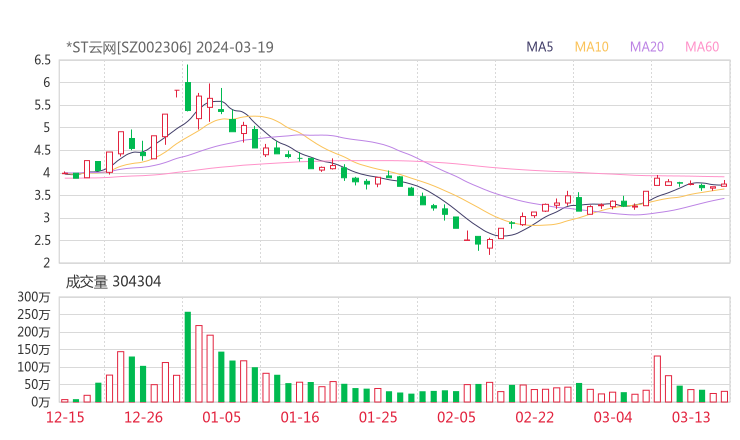Click the 200万 volume axis label
This screenshot has width=740, height=440.
click(x=34, y=332)
